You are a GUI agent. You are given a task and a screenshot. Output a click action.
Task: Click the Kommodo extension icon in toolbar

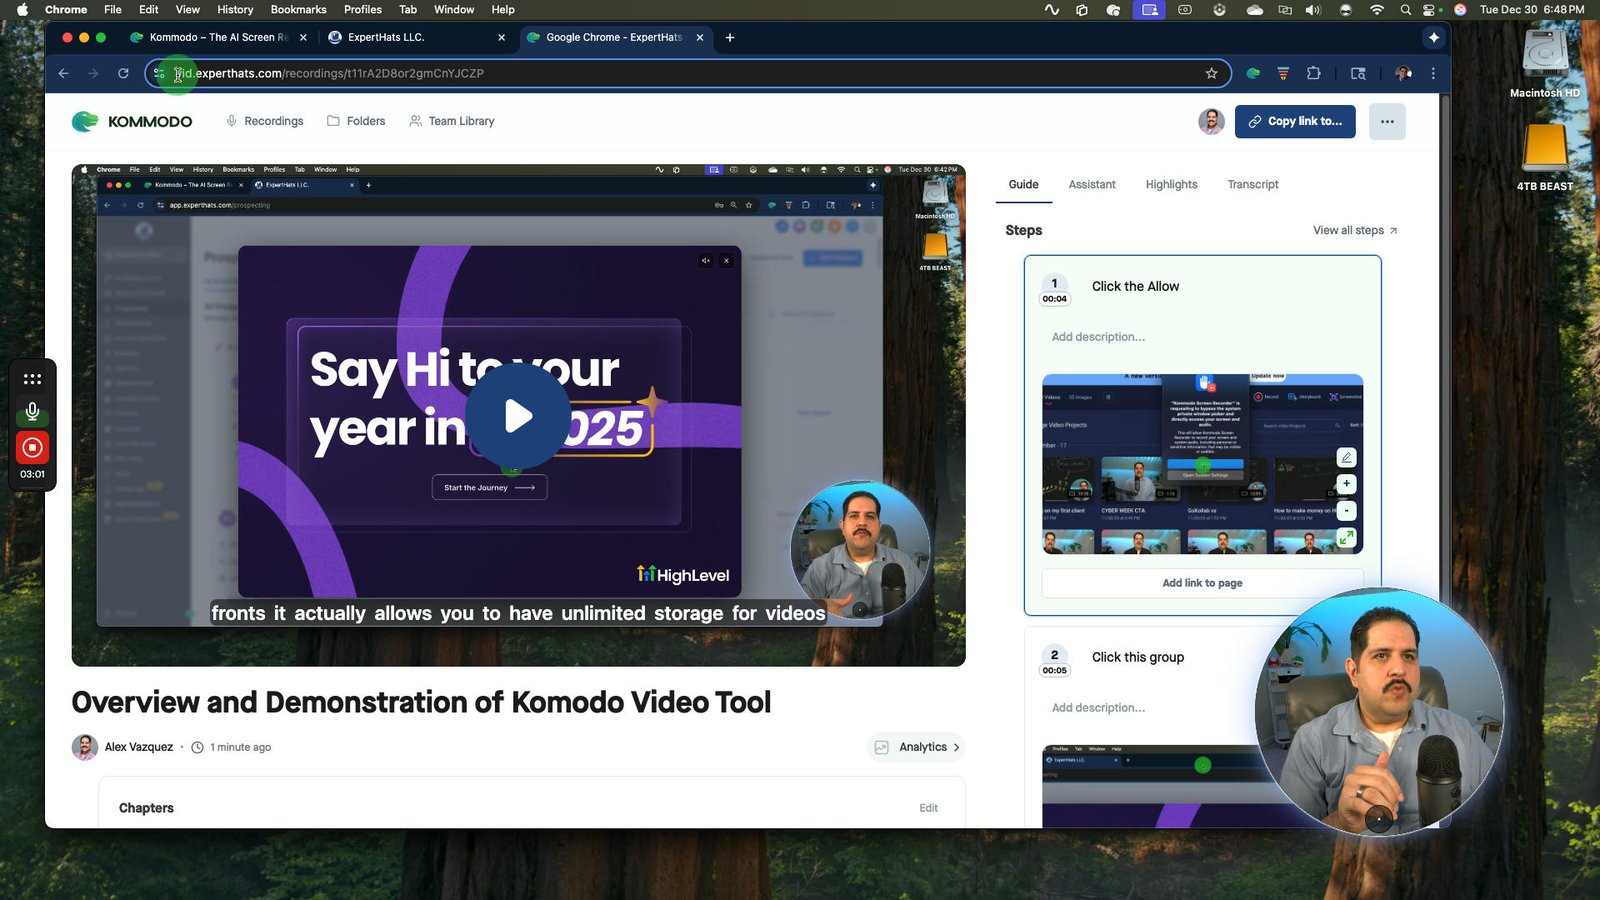click(x=1253, y=73)
